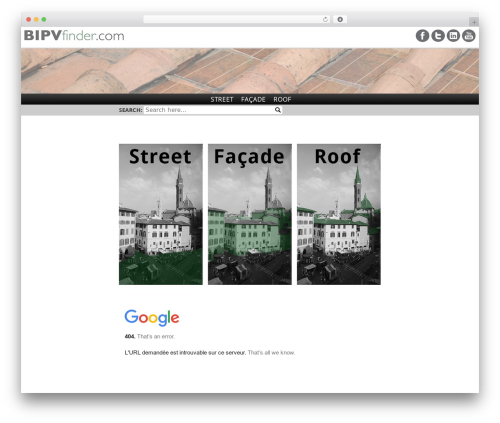500x423 pixels.
Task: Go to STREET in navigation bar
Action: pyautogui.click(x=222, y=99)
